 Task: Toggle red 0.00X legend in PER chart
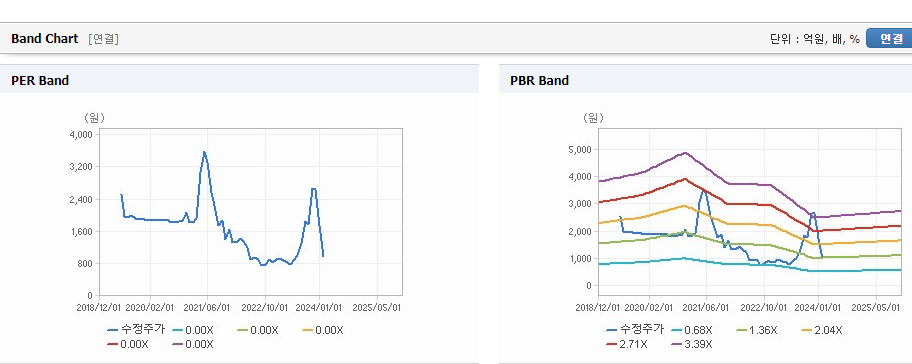tap(129, 344)
